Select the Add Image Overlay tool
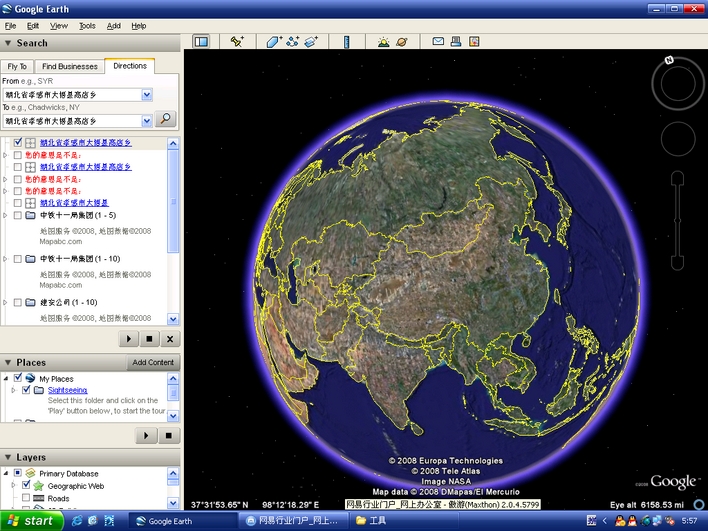Screen dimensions: 708x531 [311, 42]
